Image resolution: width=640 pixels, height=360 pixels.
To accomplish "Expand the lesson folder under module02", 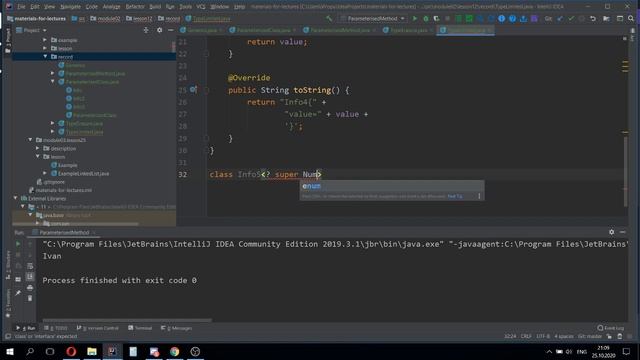I will [x=45, y=48].
